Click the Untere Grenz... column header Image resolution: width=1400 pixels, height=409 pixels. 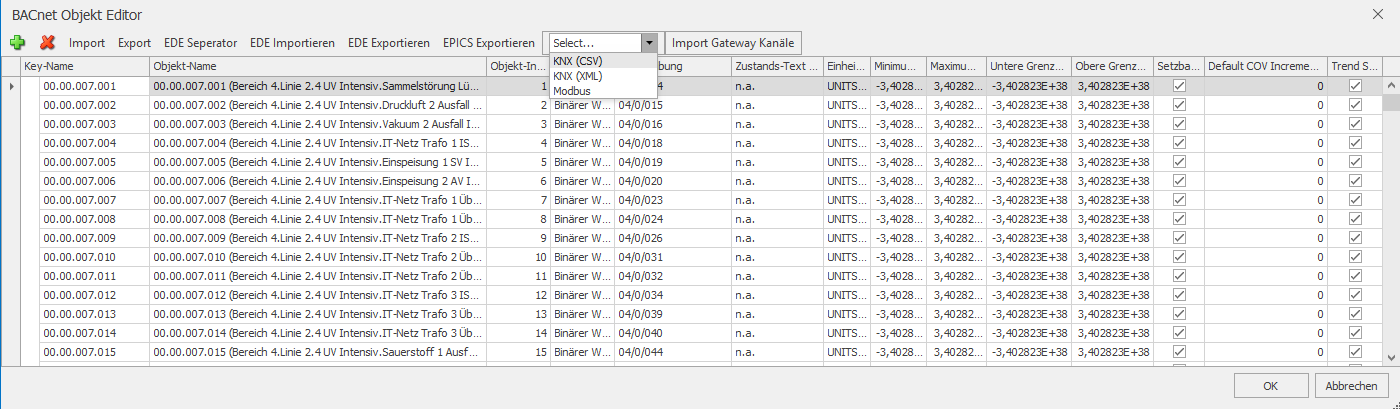1029,67
